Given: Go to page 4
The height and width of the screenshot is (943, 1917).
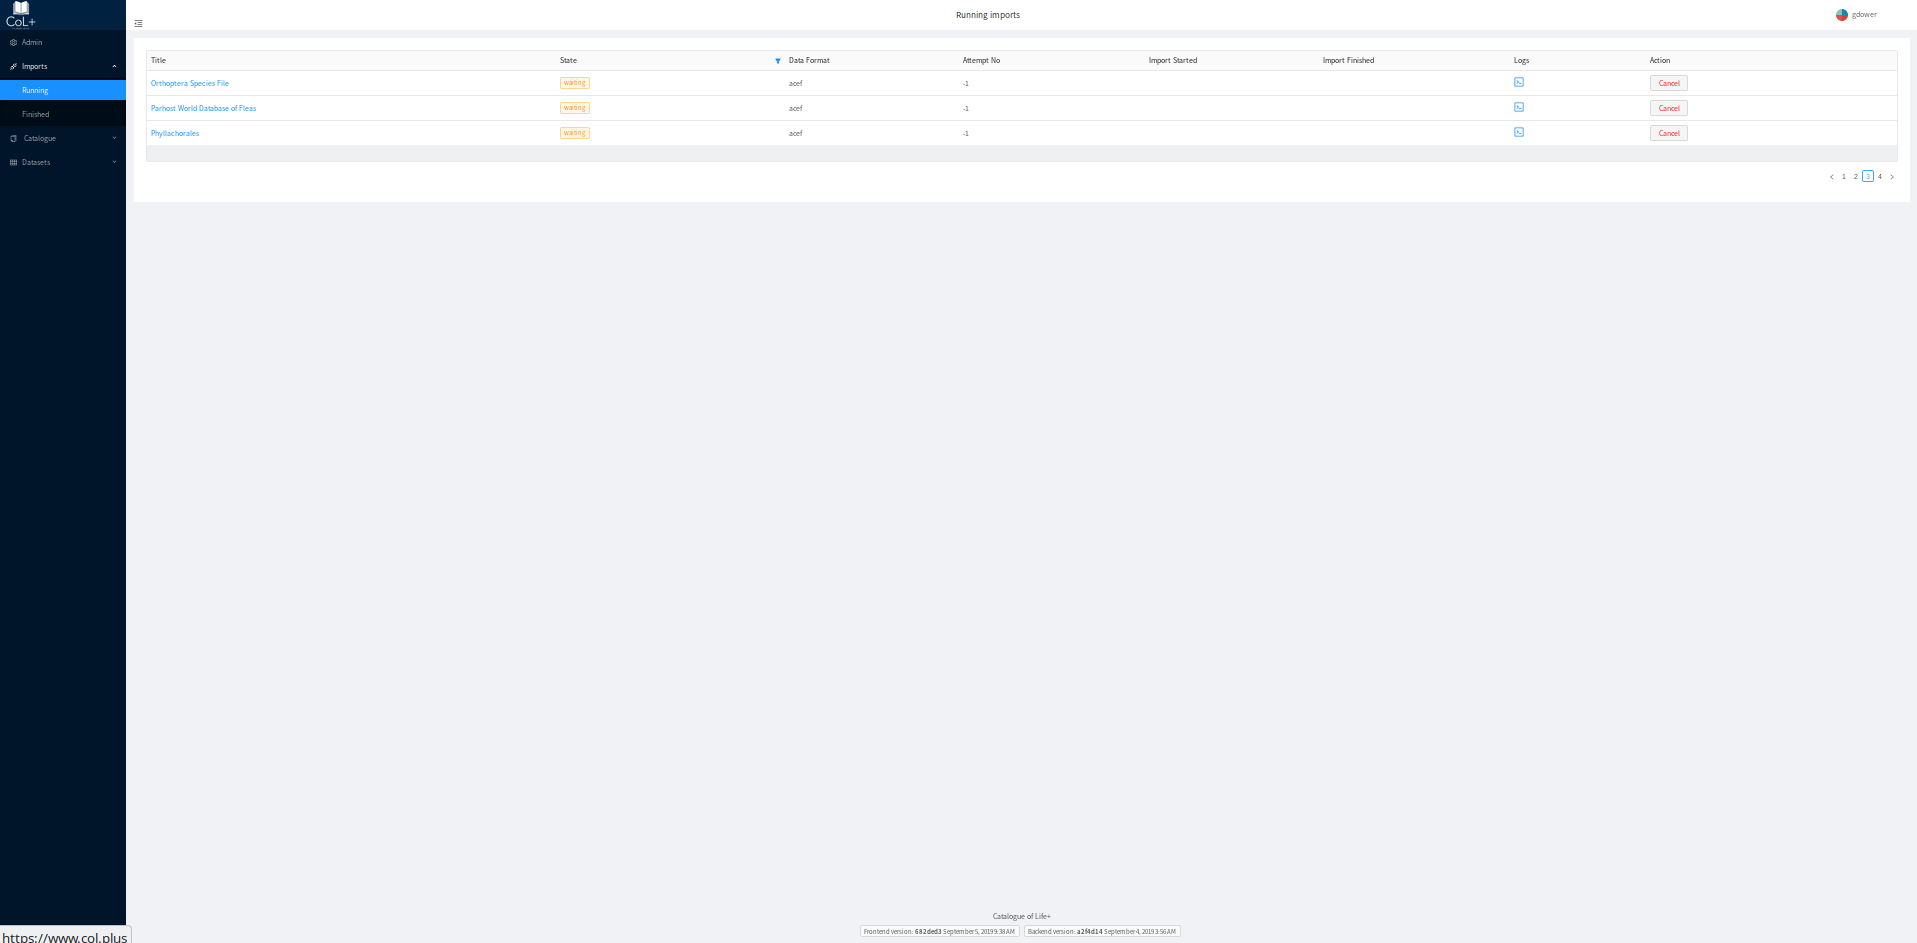Looking at the screenshot, I should [x=1879, y=177].
